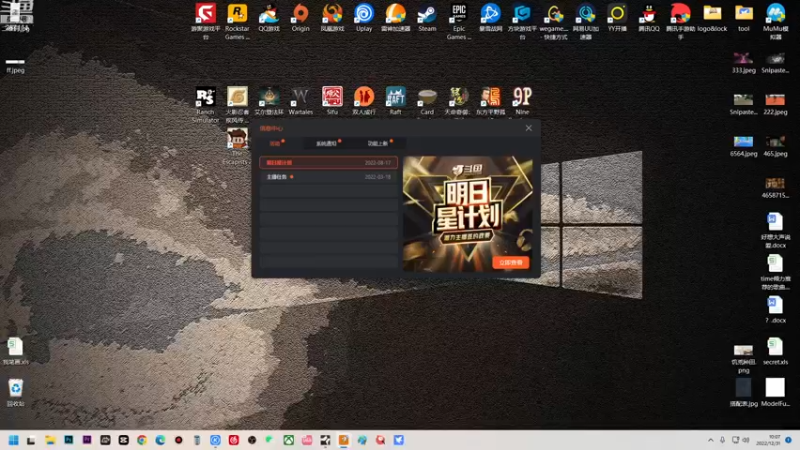Open the QQ游戏 desktop shortcut
The image size is (800, 450).
pos(269,18)
